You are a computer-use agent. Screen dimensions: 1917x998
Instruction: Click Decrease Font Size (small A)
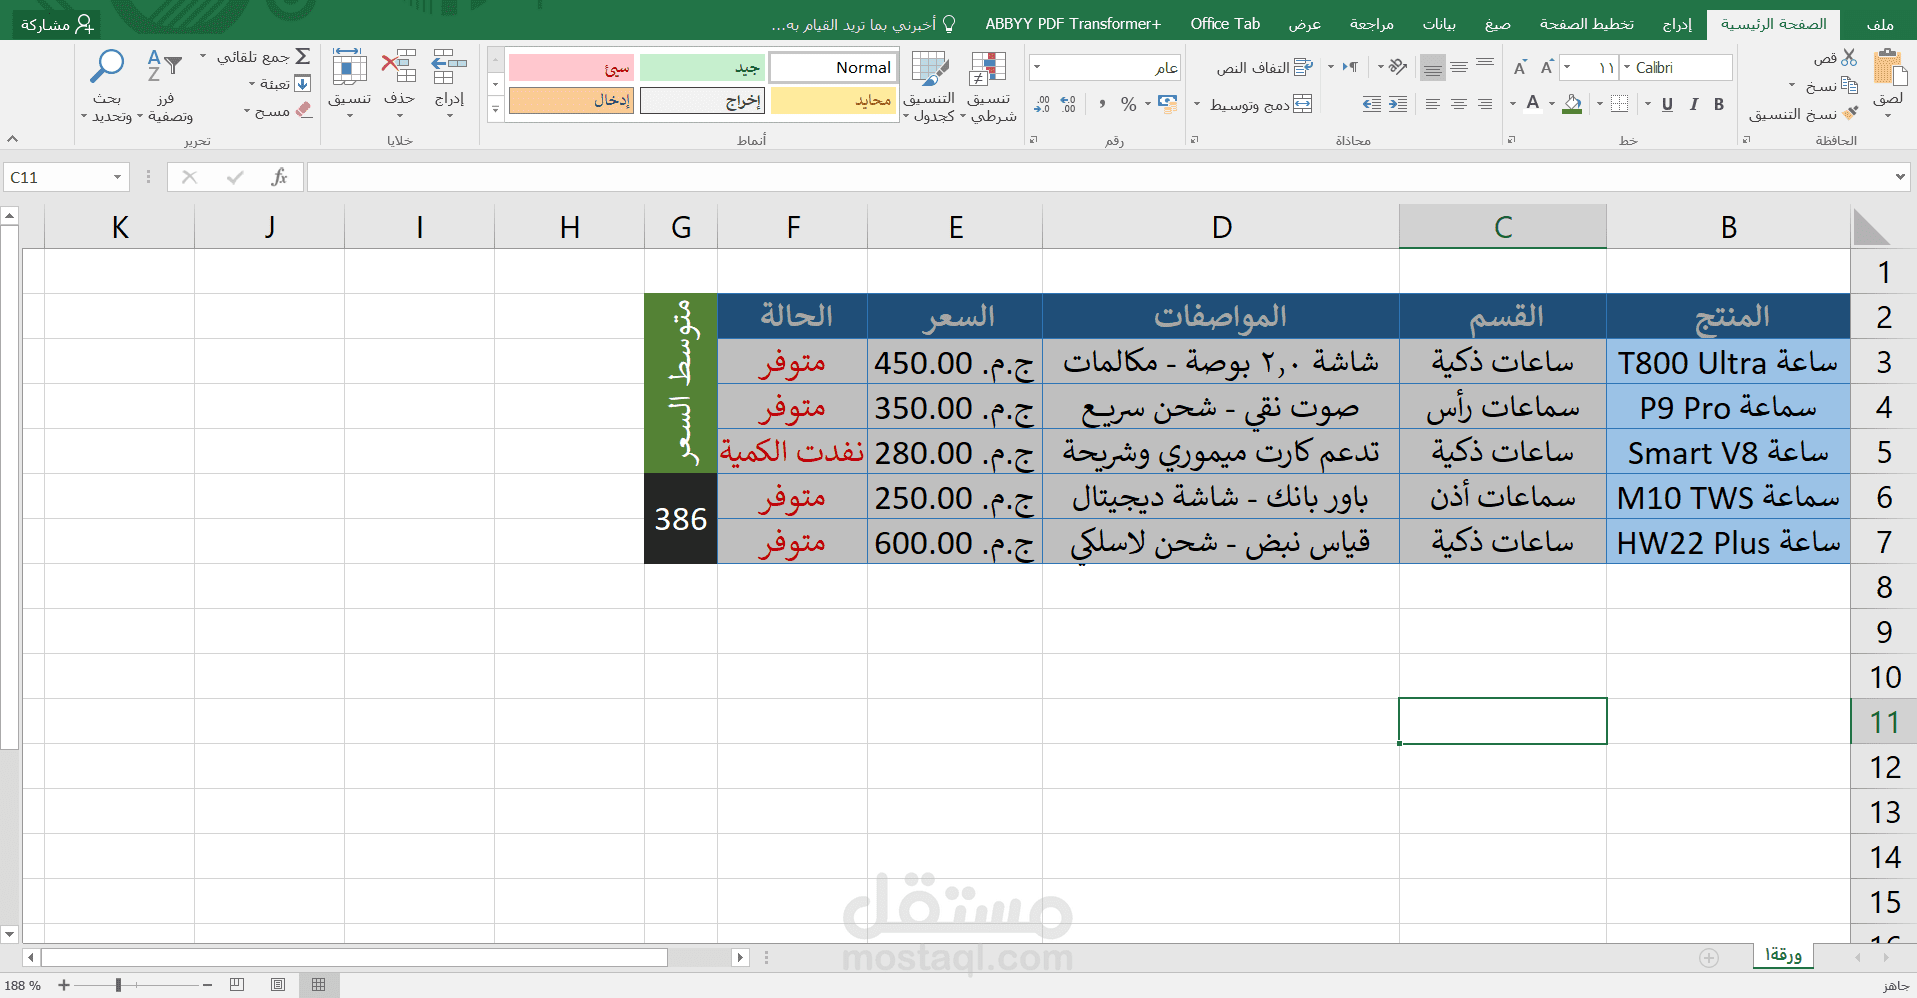tap(1520, 67)
